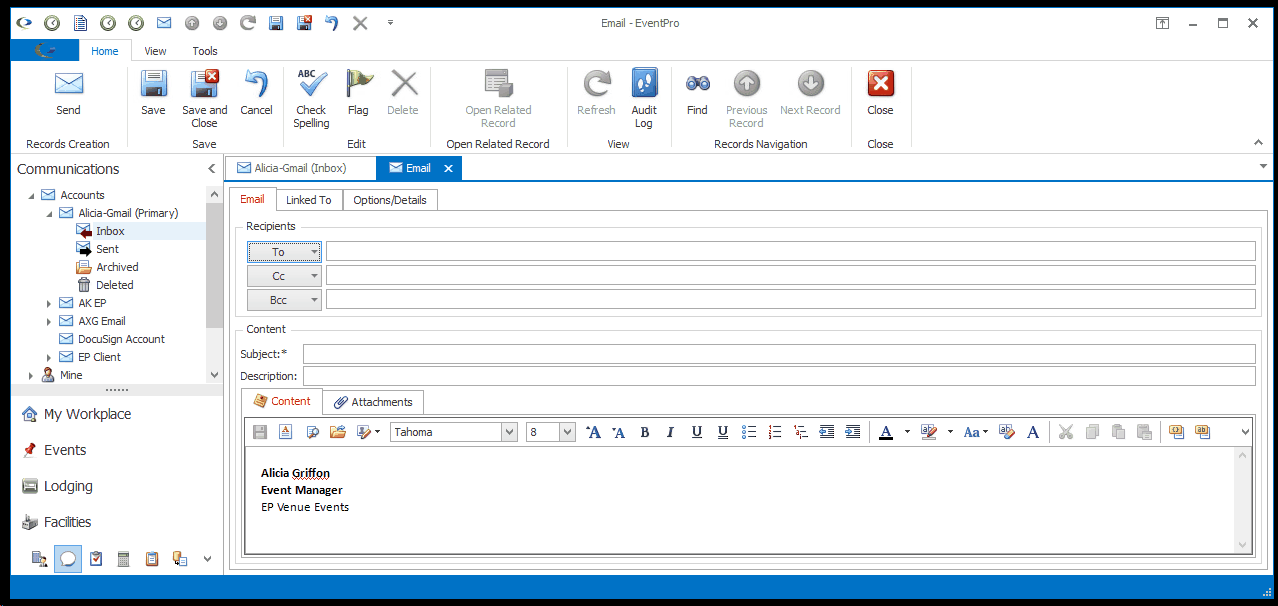Send the email from the ribbon
The width and height of the screenshot is (1278, 606).
coord(68,93)
